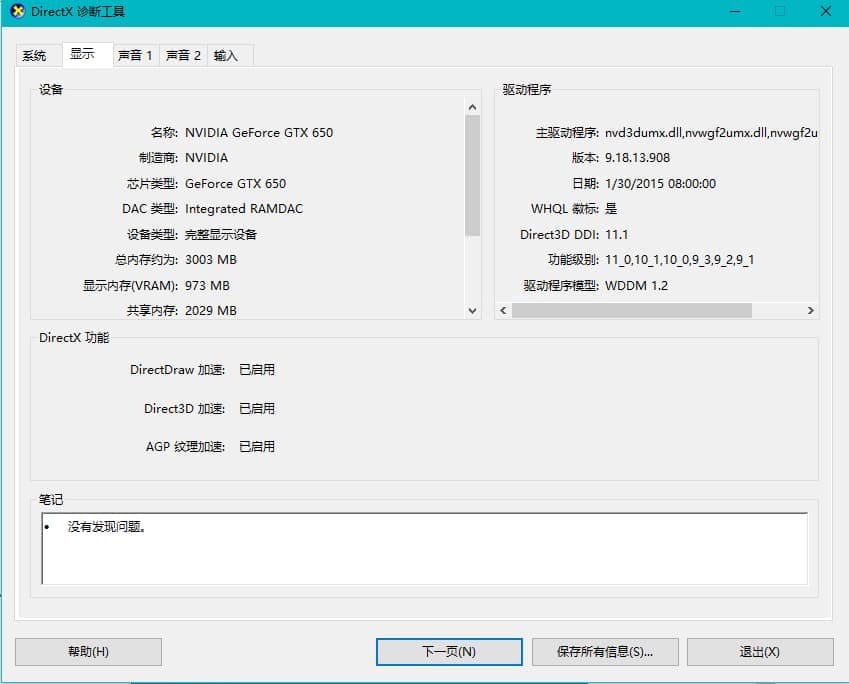Screen dimensions: 849x684
Task: Go to the 声音 2 tab
Action: point(183,56)
